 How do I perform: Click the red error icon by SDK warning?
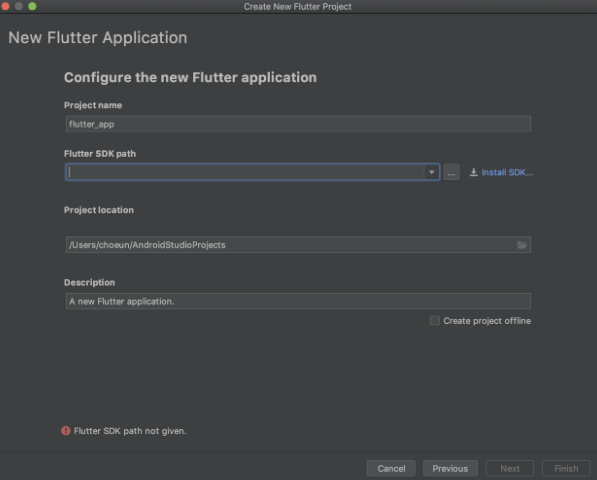click(65, 431)
